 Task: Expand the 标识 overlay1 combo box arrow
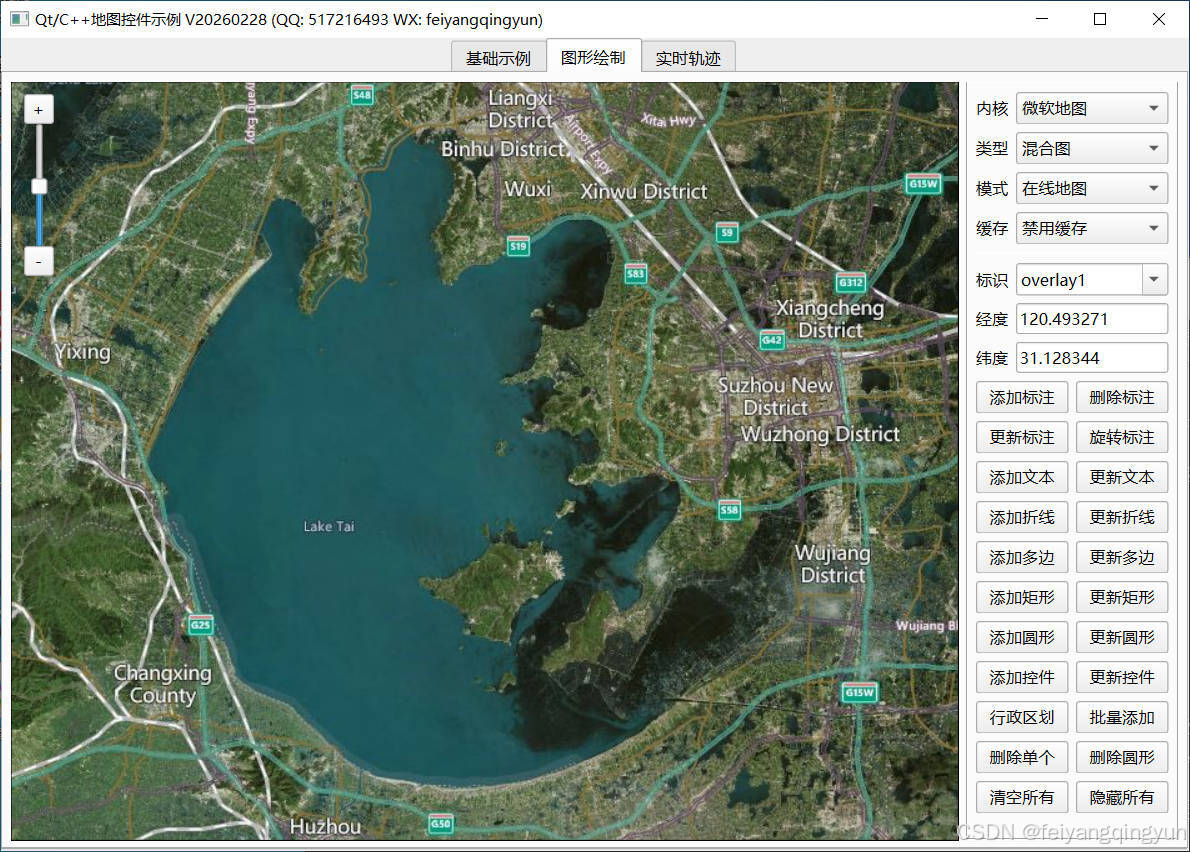coord(1154,280)
